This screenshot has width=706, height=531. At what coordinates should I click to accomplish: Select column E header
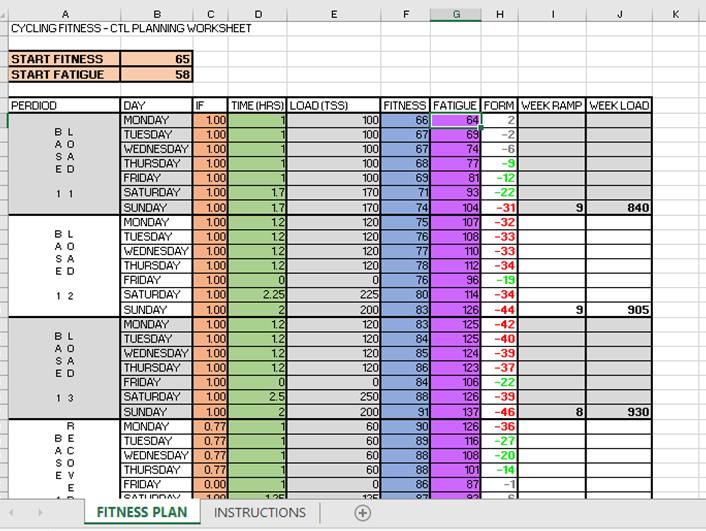(x=334, y=14)
